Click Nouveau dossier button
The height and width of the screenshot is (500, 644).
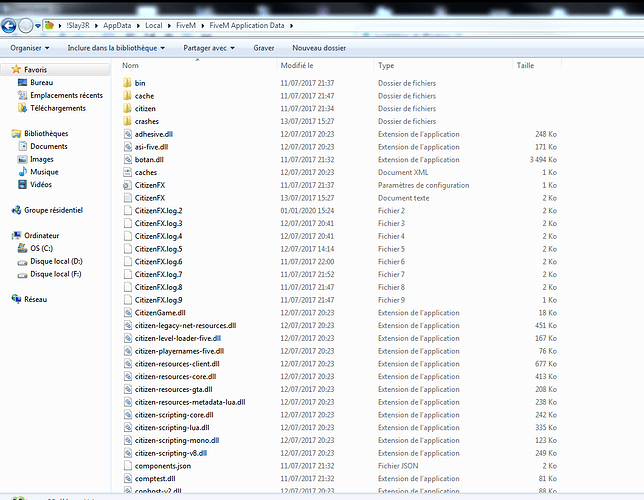coord(319,48)
